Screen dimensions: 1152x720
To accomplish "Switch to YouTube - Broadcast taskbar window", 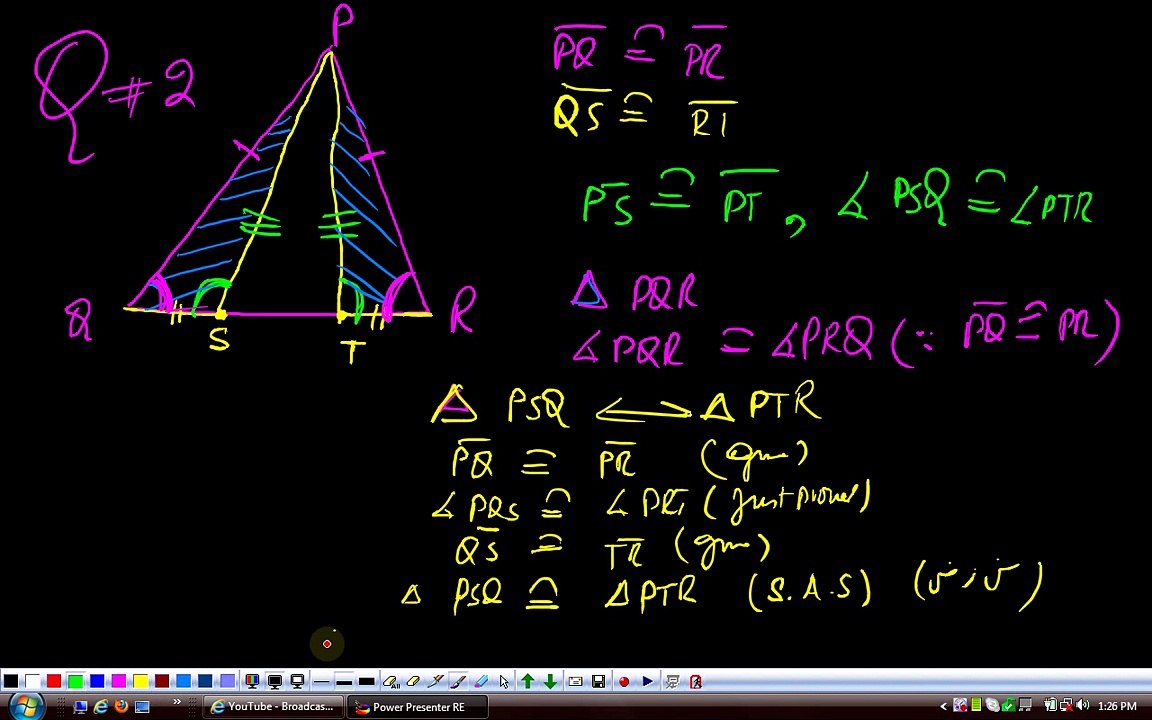I will 273,707.
